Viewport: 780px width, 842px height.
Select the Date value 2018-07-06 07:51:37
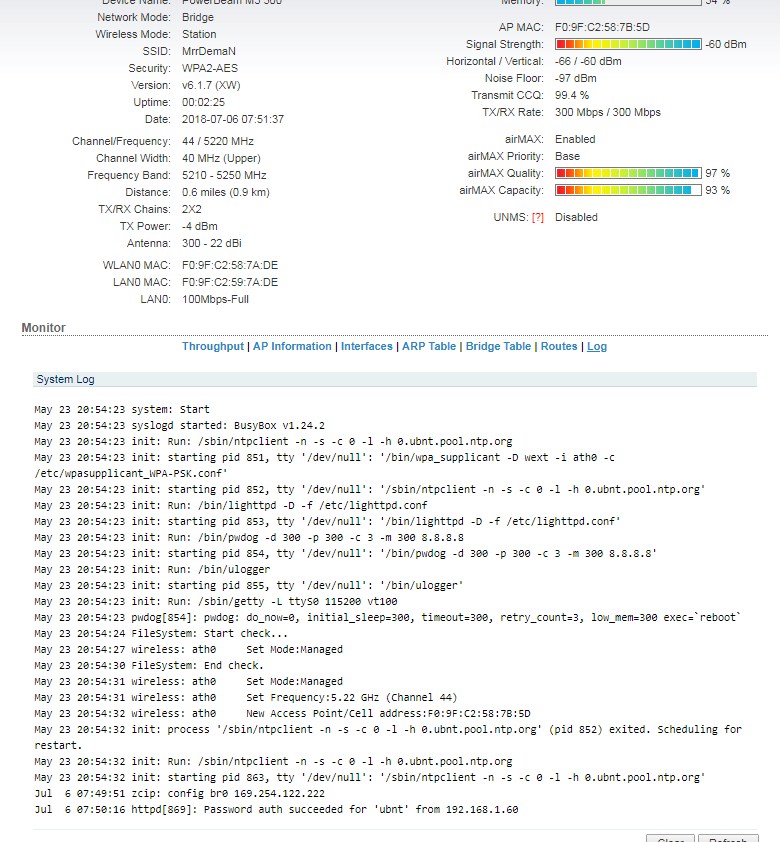pyautogui.click(x=233, y=119)
